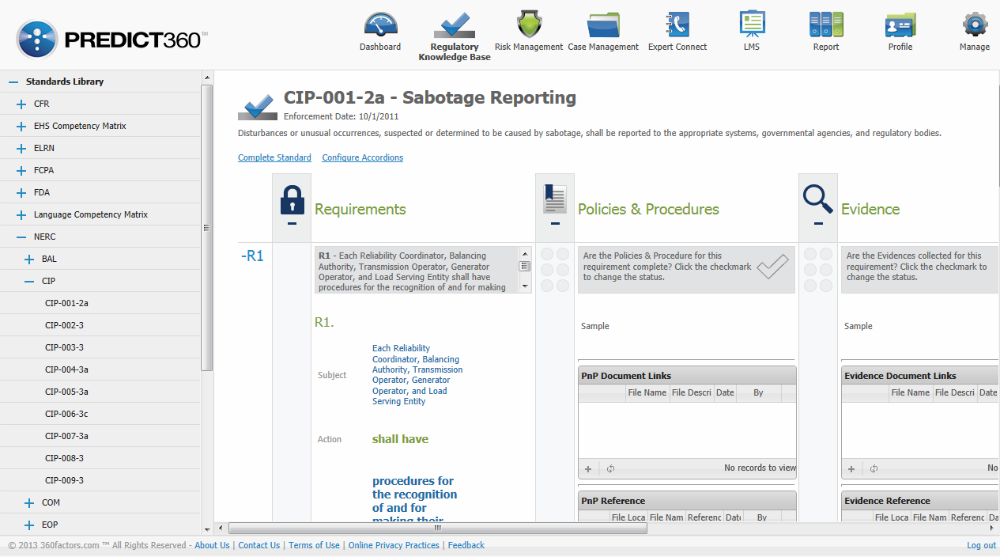Select CIP-003-3 in the tree
This screenshot has height=557, width=1000.
64,348
